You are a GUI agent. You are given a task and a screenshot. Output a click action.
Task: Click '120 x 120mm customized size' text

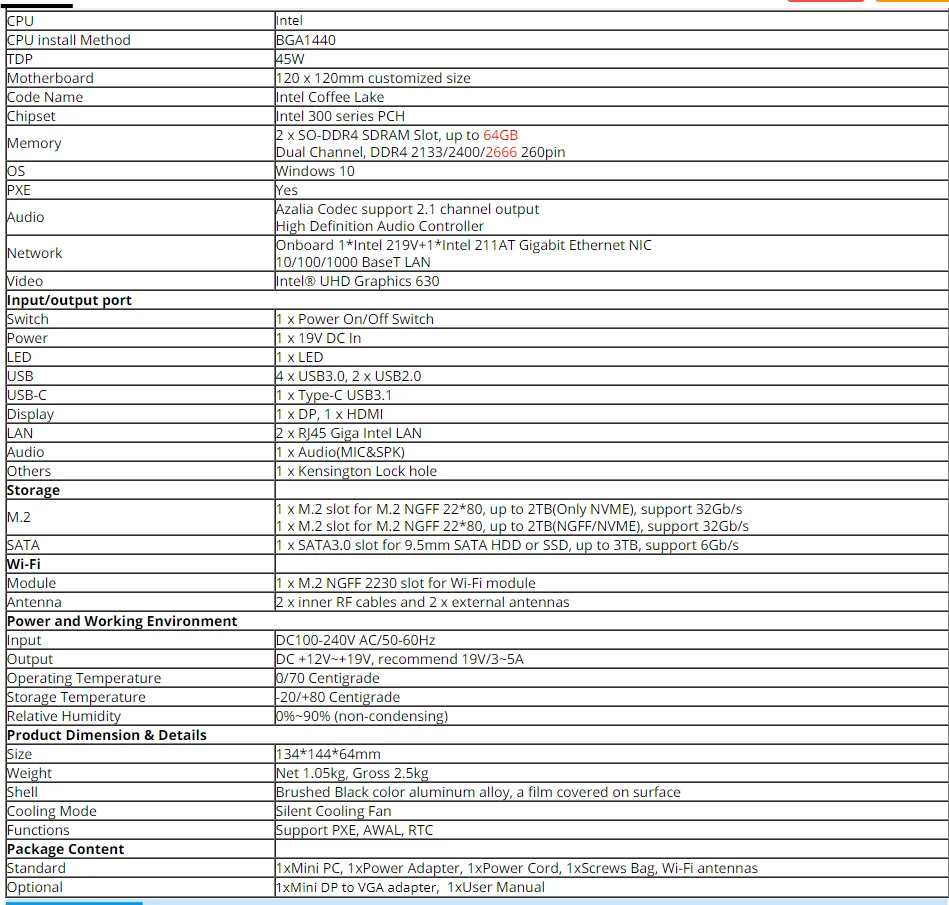coord(373,78)
